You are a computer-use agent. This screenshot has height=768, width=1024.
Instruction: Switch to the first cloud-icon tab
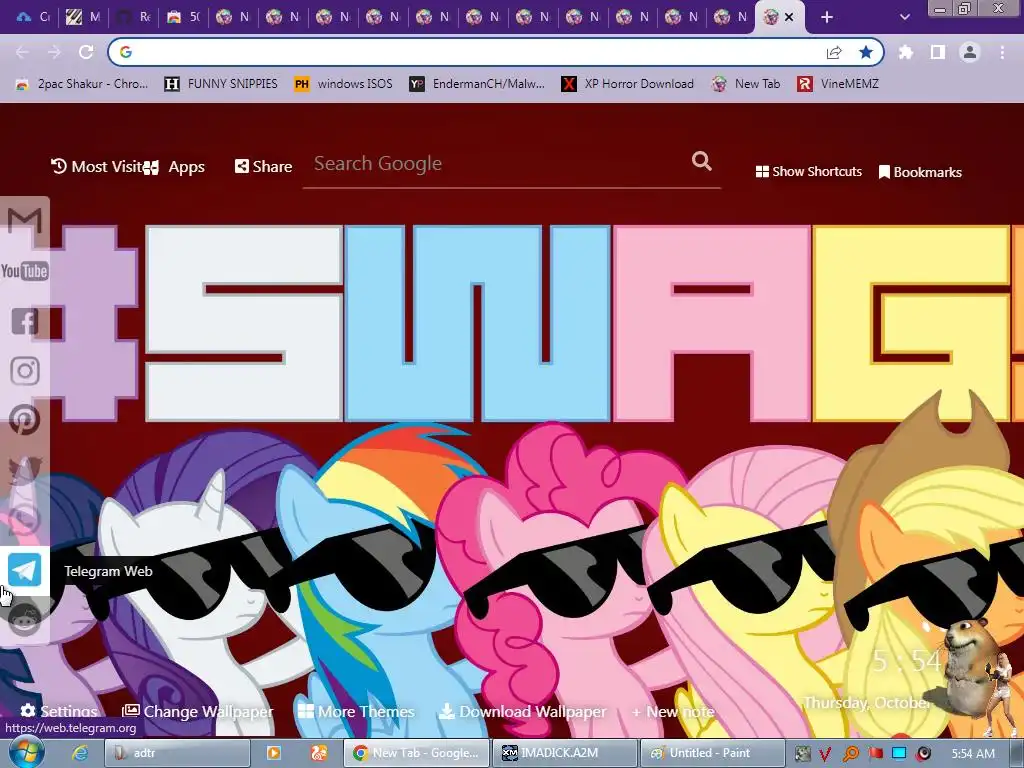33,18
